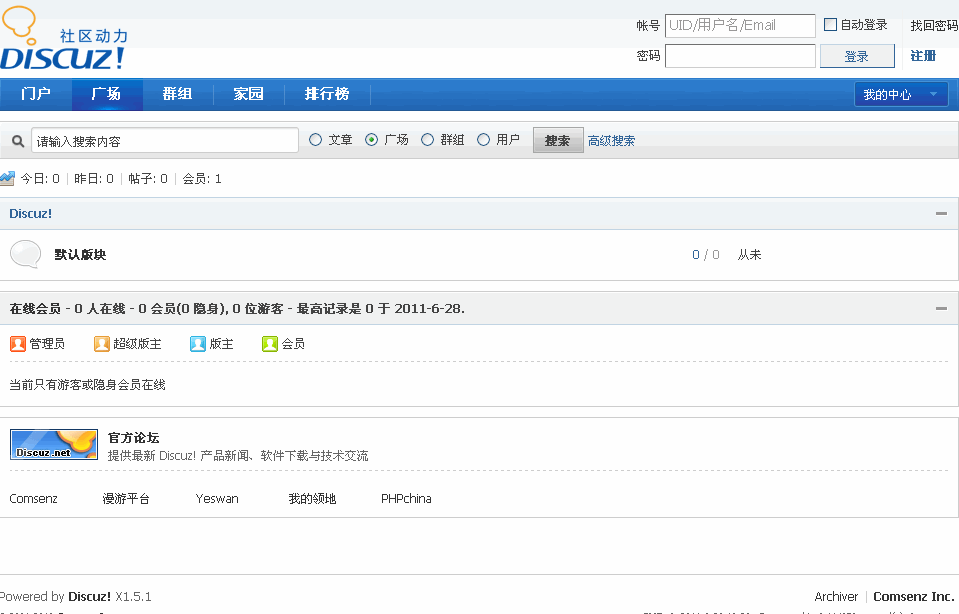Switch to the 群组 nav tab
The height and width of the screenshot is (614, 959).
(x=177, y=94)
